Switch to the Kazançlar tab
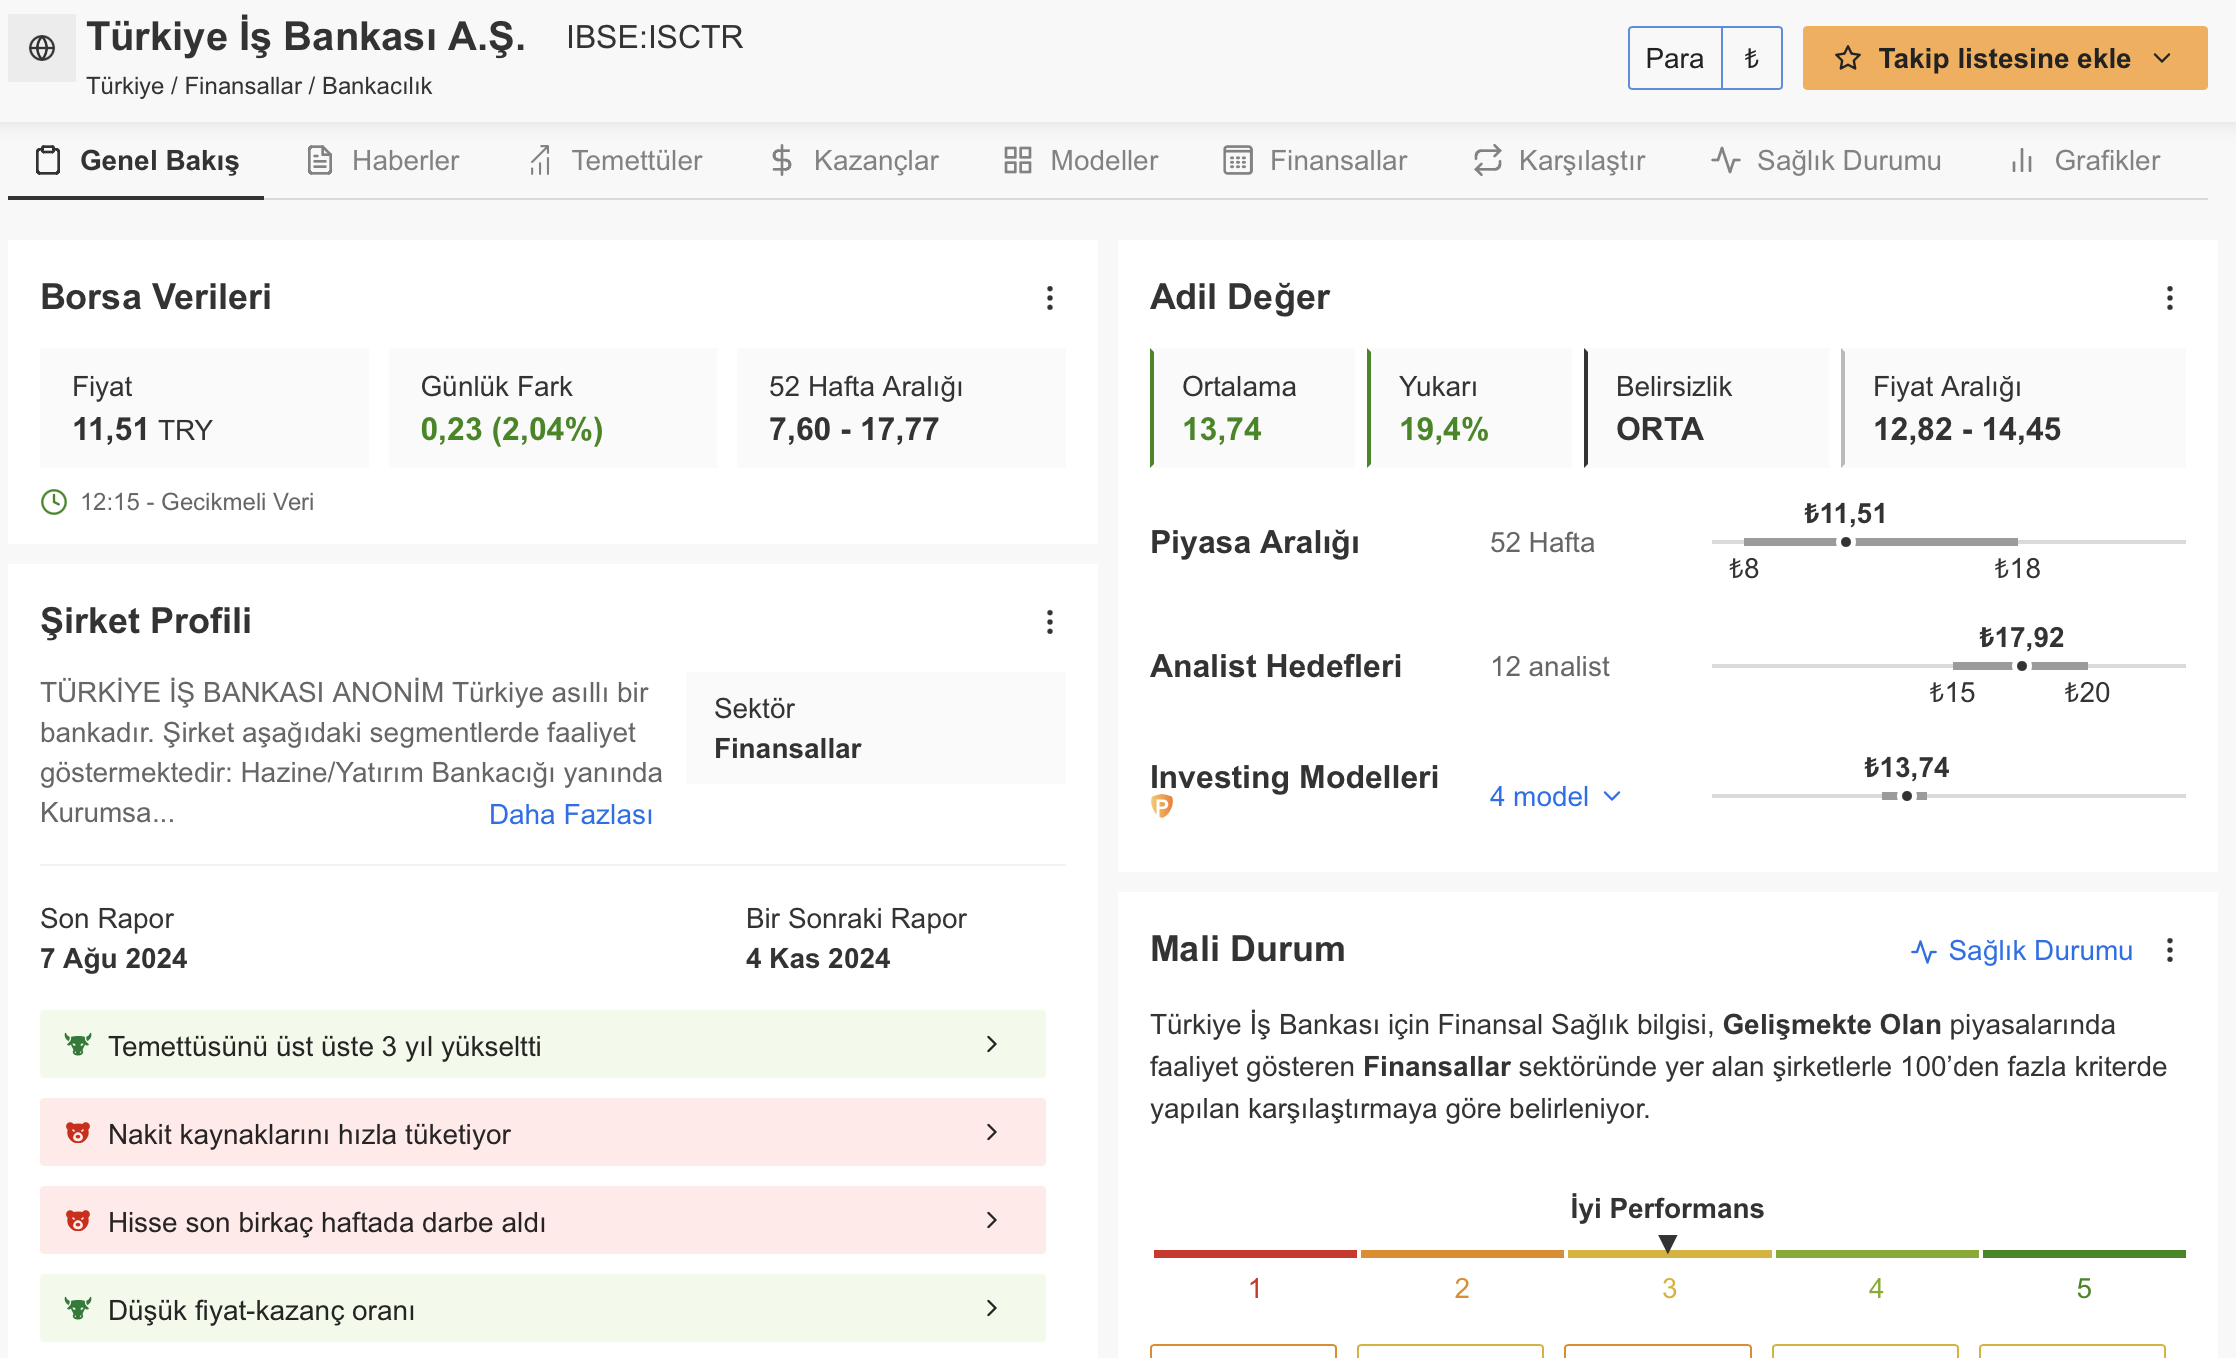 pos(854,160)
